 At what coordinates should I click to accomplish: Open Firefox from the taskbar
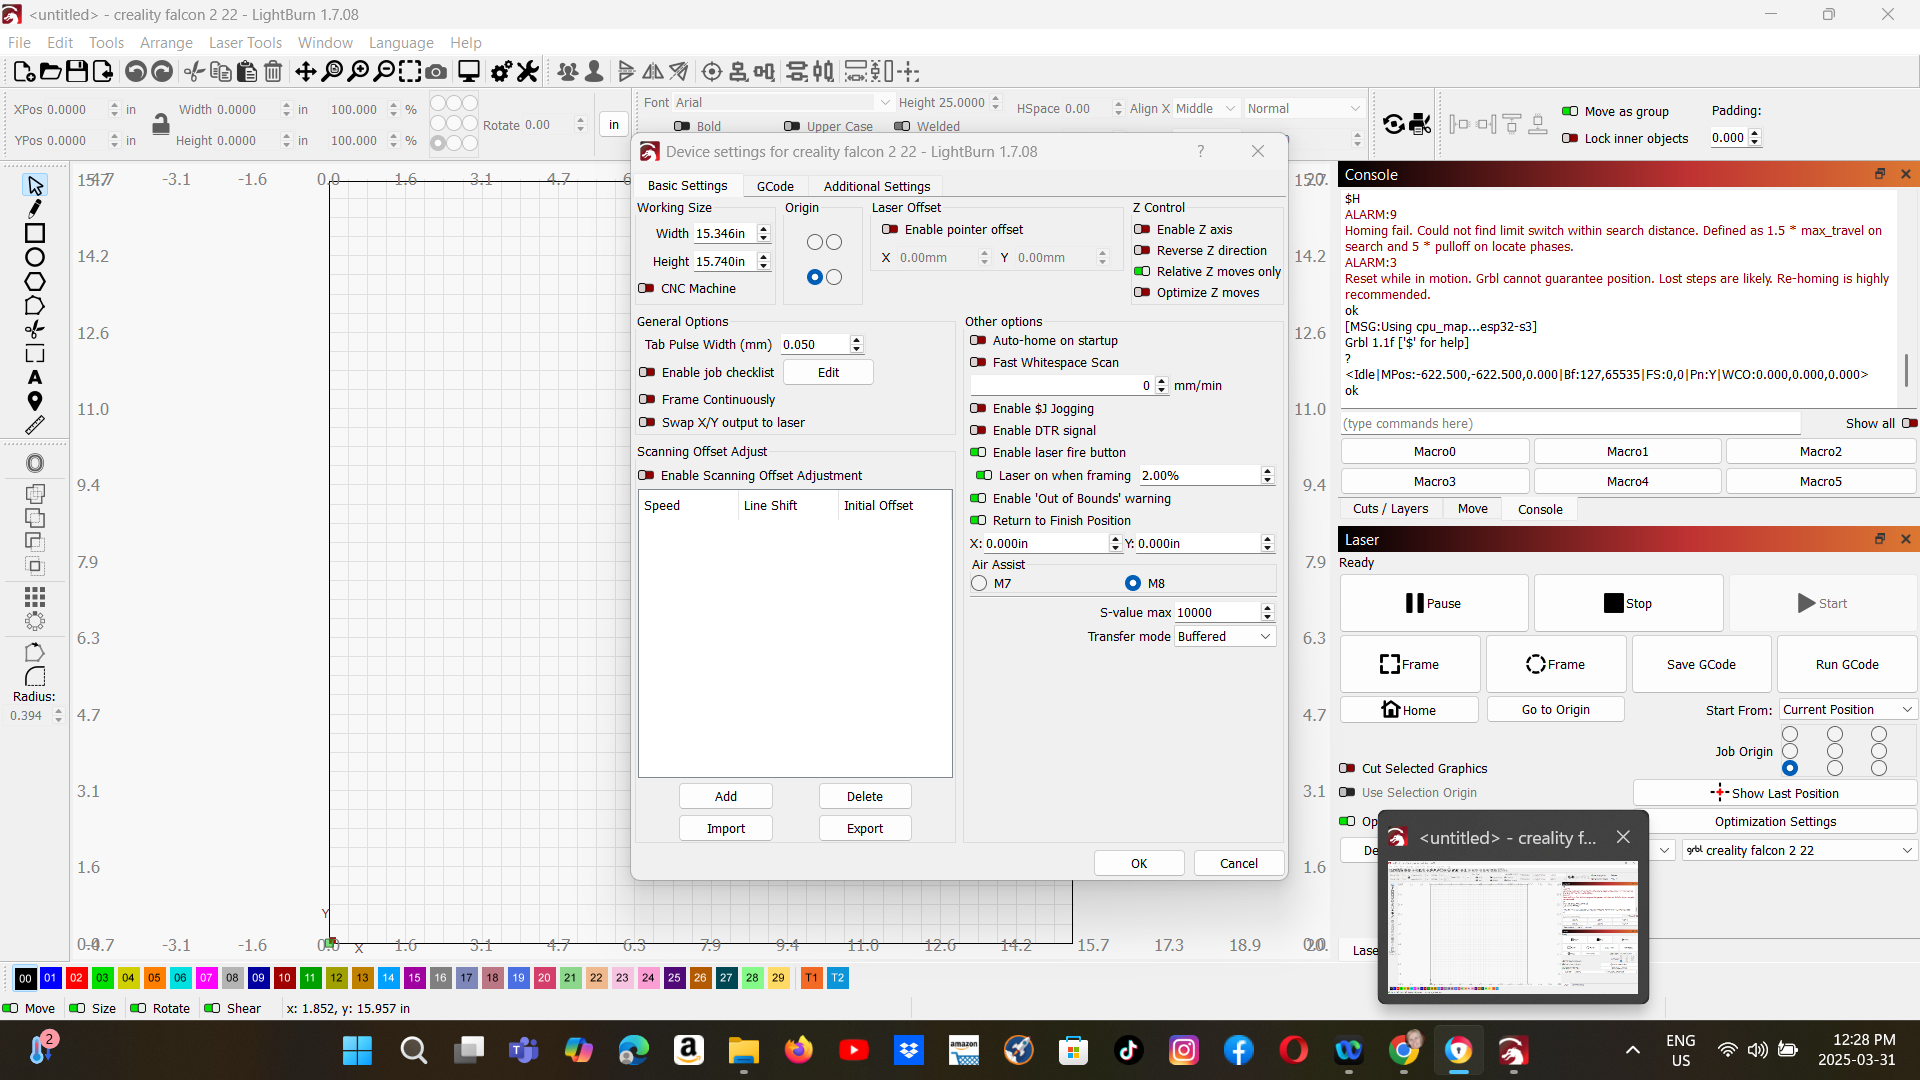click(798, 1050)
